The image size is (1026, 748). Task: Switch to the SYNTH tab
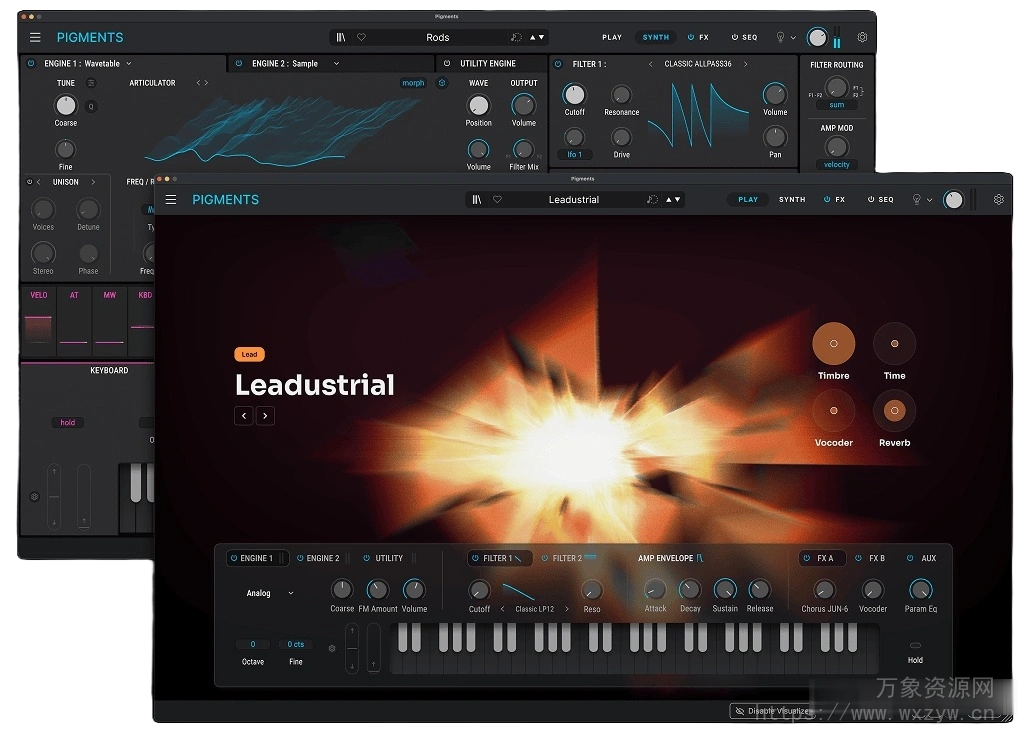click(x=792, y=199)
